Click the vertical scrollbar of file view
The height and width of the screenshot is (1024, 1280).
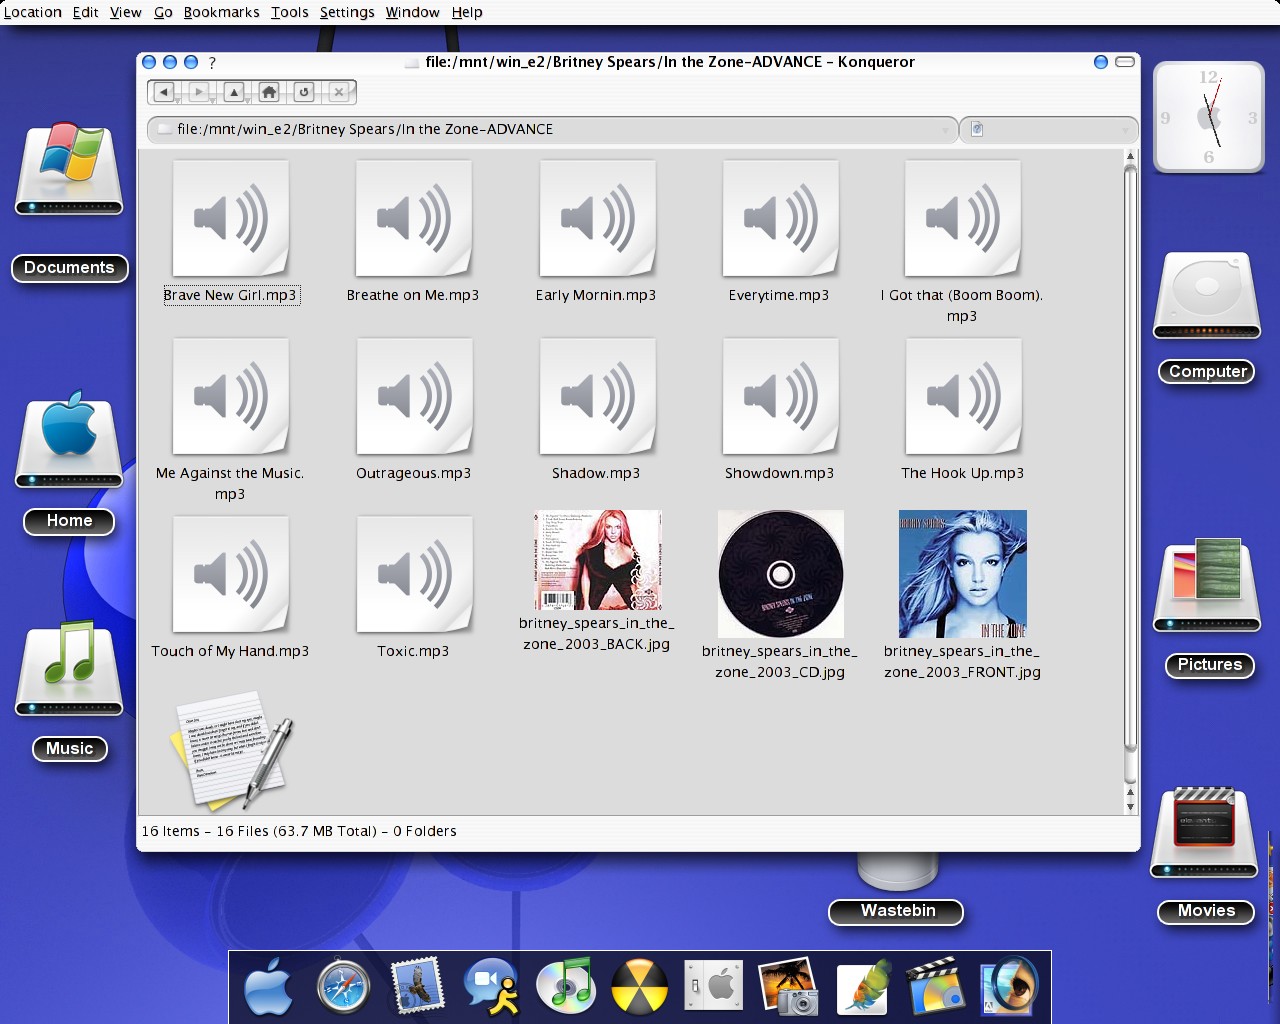(1131, 460)
